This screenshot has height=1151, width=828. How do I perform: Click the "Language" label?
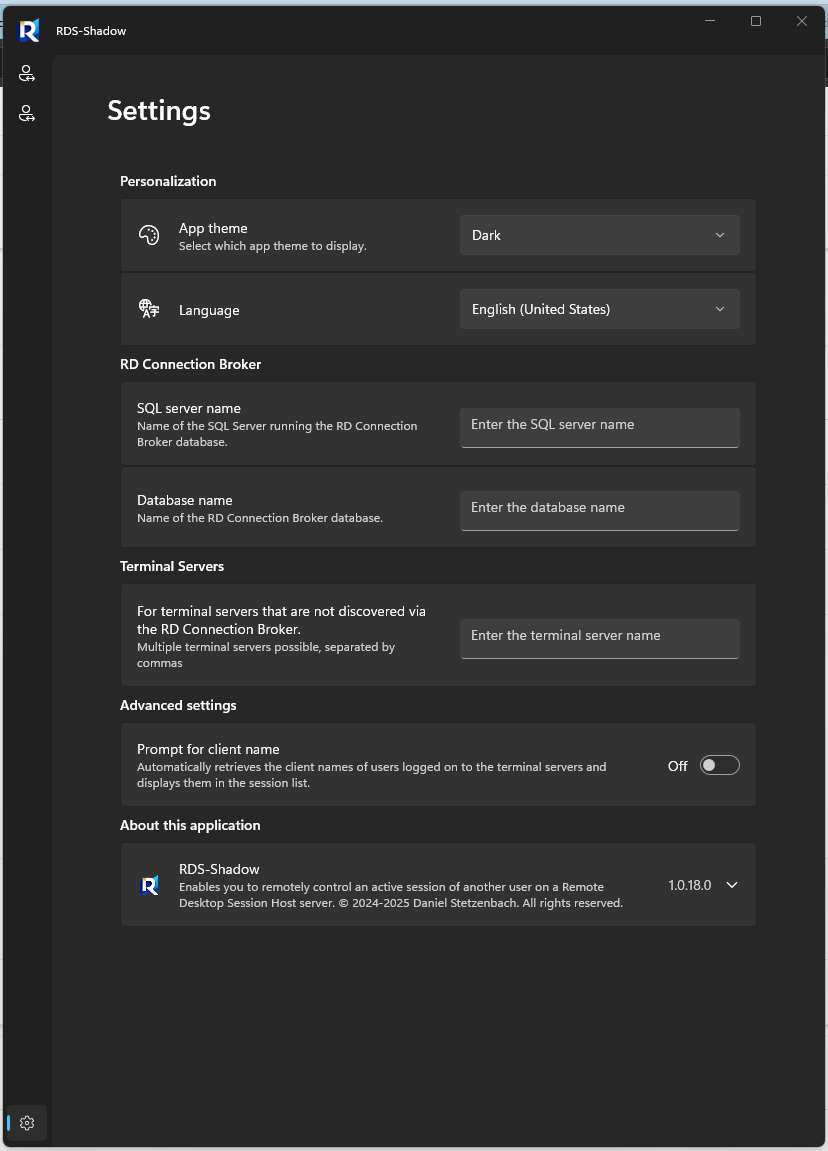pos(209,311)
